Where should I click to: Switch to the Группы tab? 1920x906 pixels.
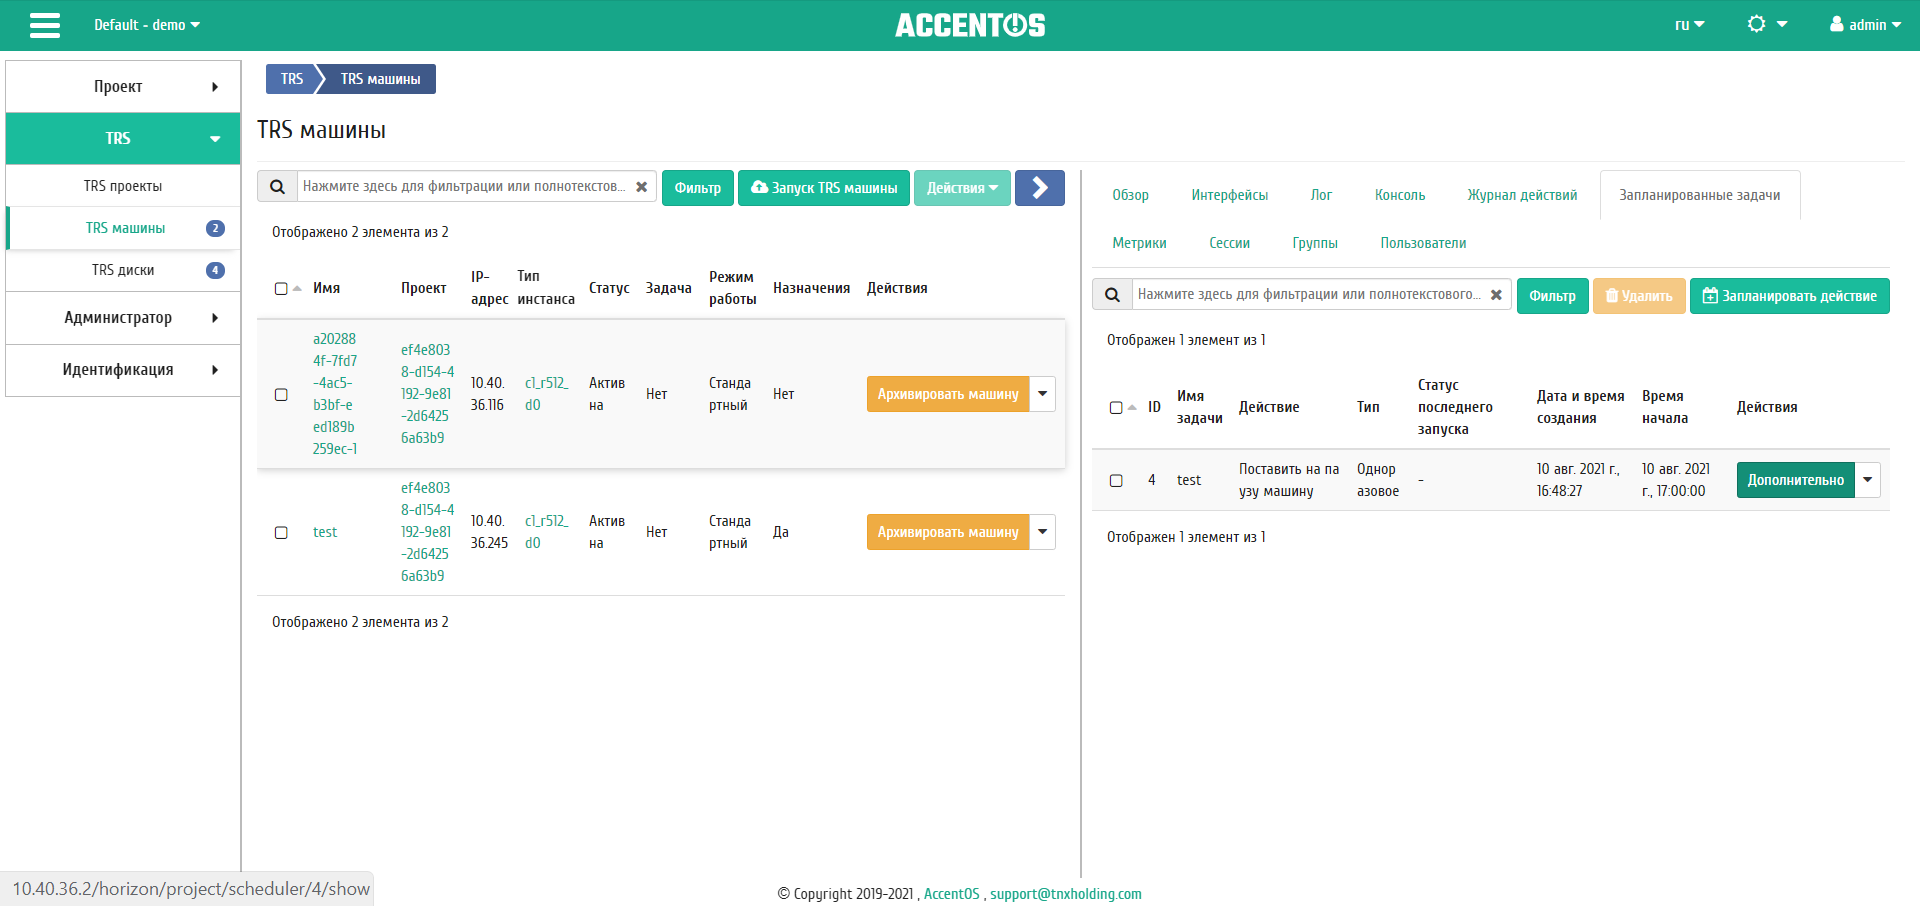click(x=1314, y=243)
